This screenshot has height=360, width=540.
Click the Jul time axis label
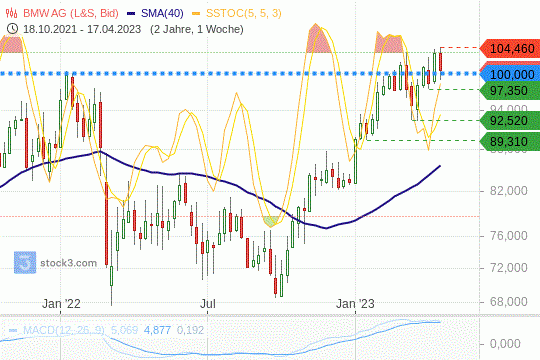pos(208,304)
